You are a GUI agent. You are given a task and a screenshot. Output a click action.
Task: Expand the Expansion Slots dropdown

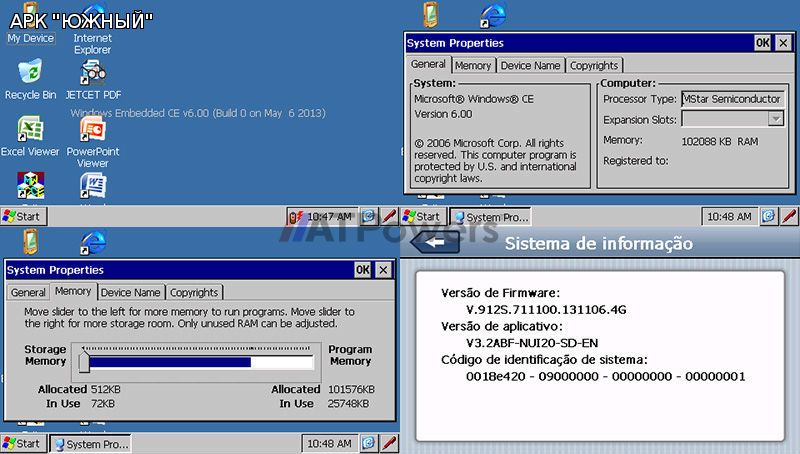776,119
